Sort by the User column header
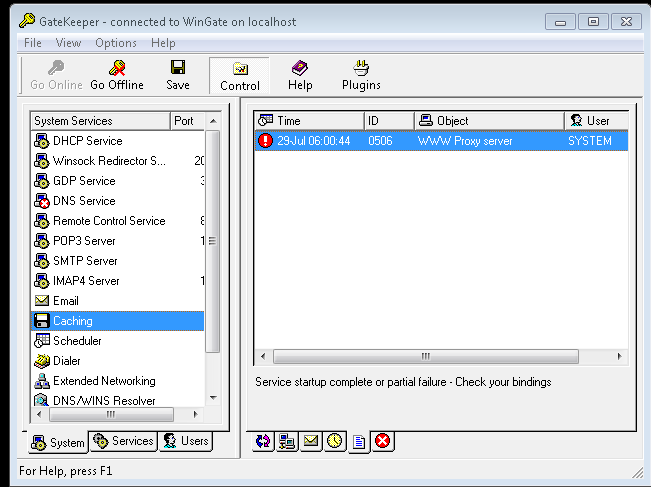Viewport: 651px width, 487px height. pos(597,121)
